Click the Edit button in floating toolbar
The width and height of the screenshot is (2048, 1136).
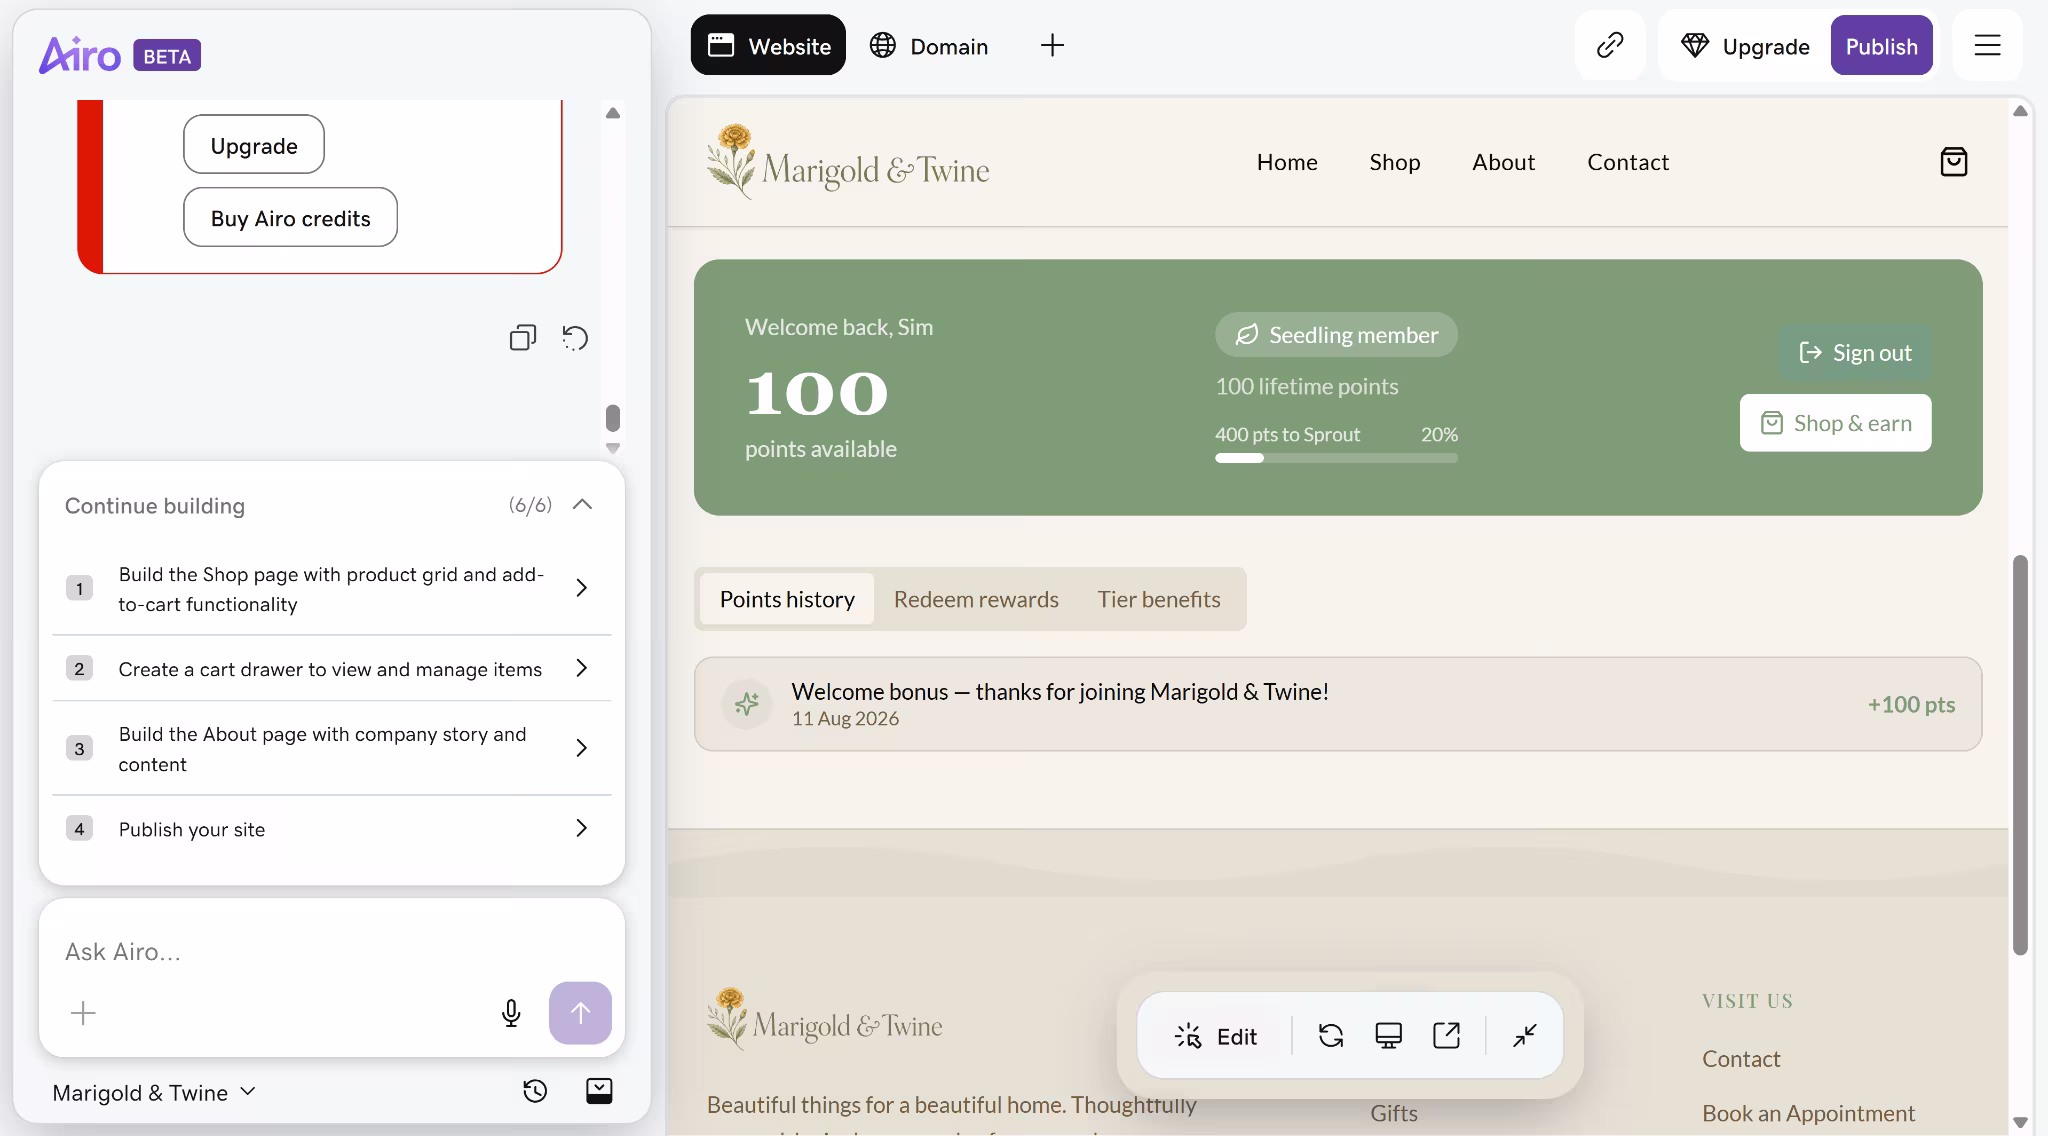[x=1216, y=1035]
